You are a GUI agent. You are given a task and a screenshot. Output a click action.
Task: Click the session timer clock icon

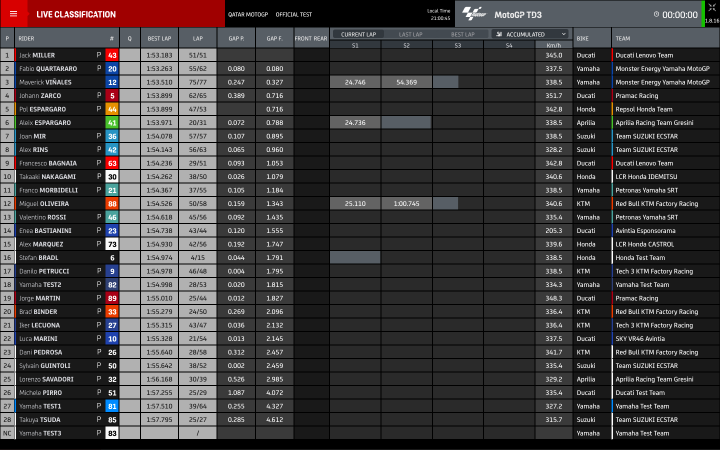(656, 14)
